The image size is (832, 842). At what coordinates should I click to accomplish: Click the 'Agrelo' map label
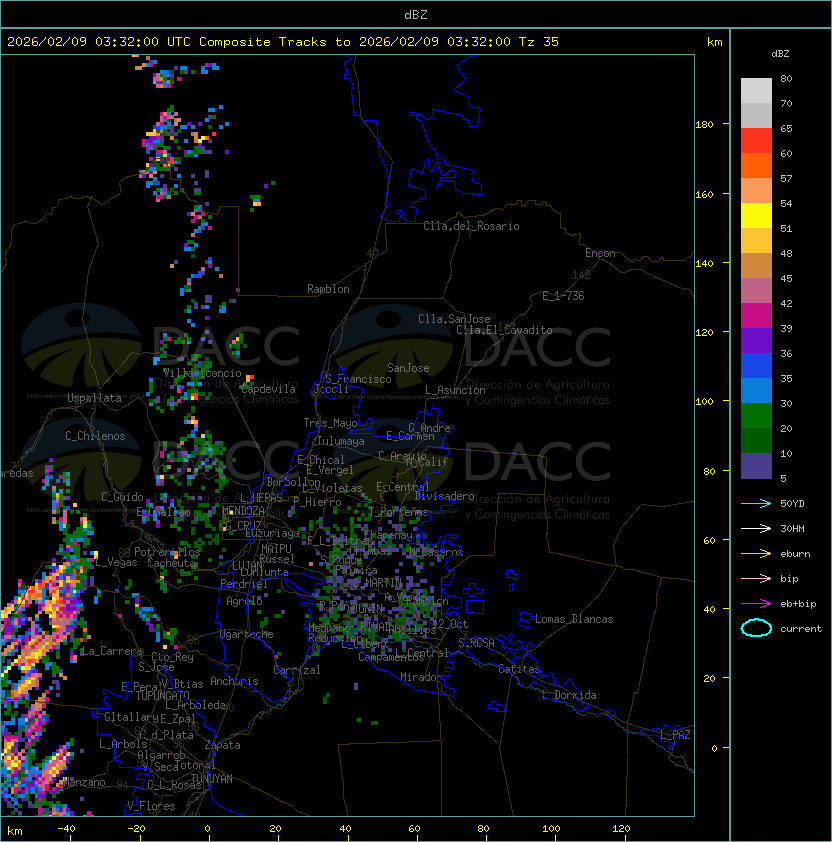coord(244,601)
